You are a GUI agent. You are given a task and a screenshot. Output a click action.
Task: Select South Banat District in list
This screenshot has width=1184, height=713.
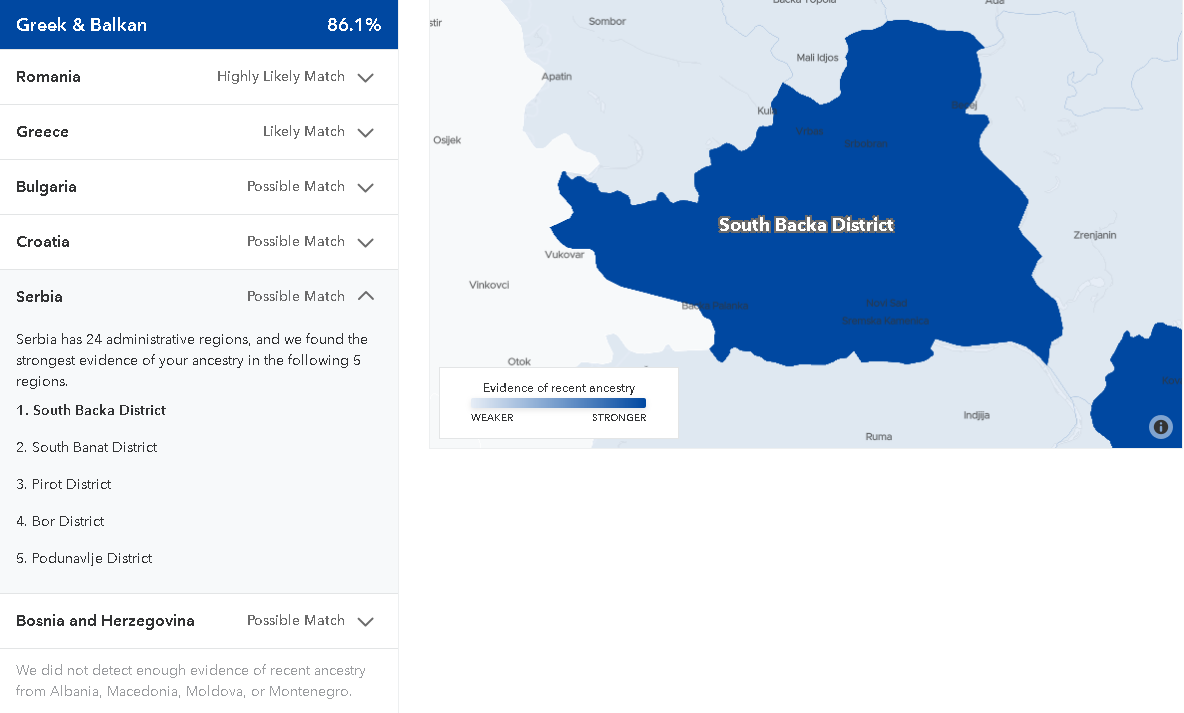(x=87, y=447)
